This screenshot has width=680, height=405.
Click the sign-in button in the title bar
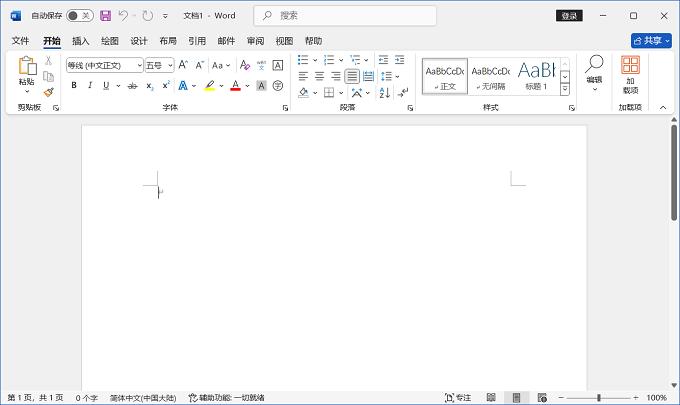pyautogui.click(x=569, y=16)
